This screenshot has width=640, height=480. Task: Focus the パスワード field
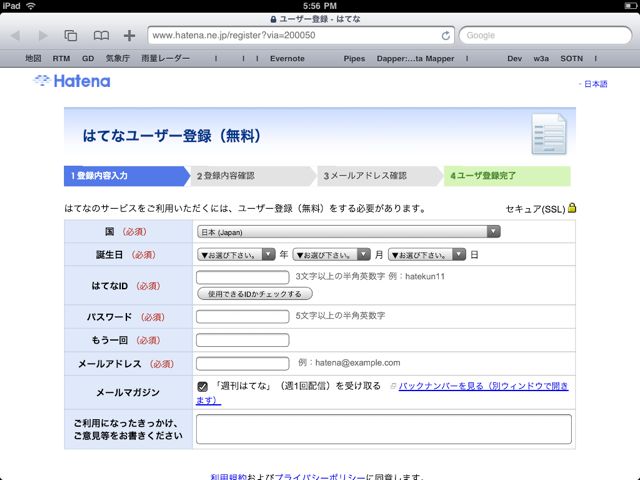click(242, 316)
